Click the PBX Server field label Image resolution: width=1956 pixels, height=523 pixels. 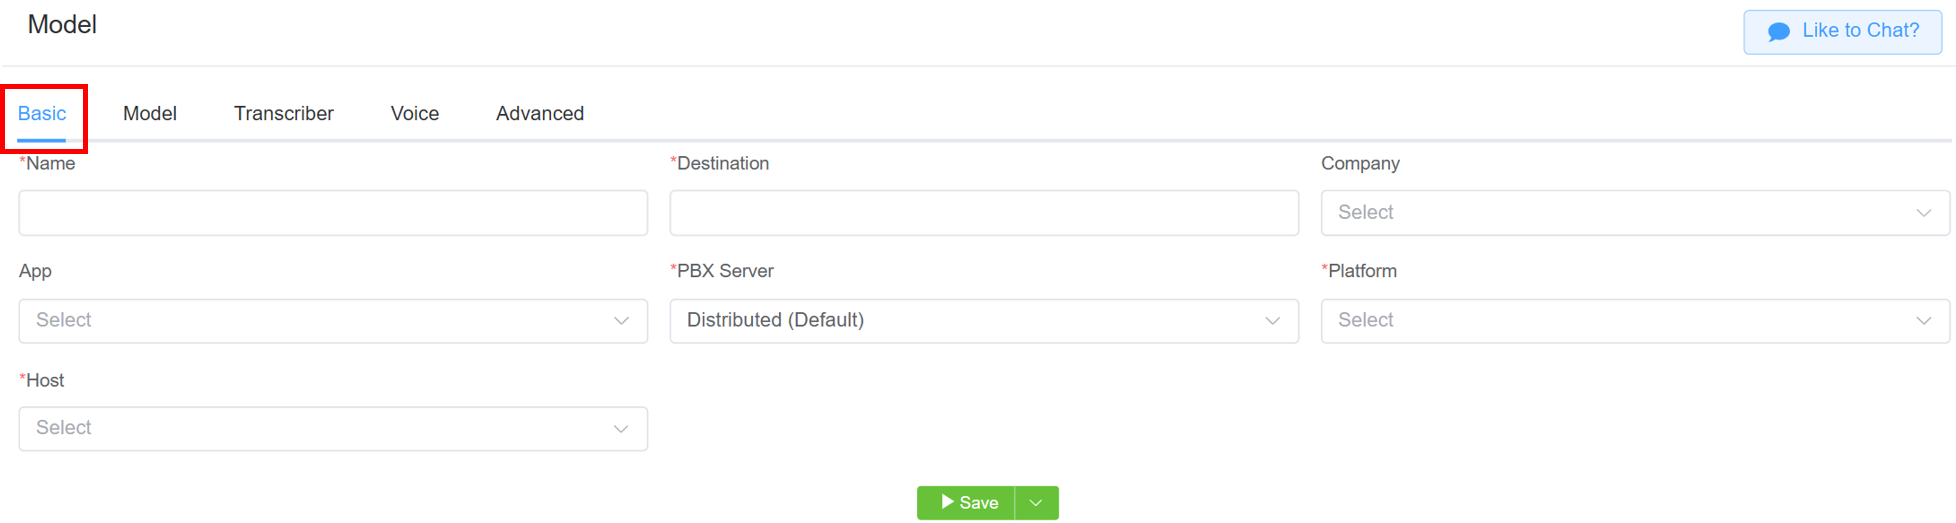pos(725,272)
